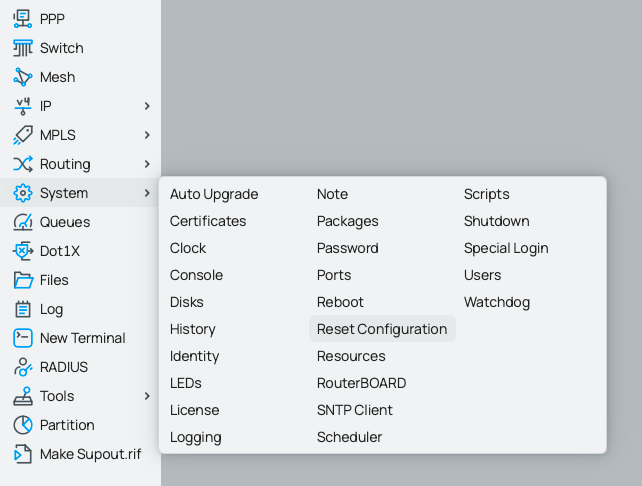Click the Switch icon in sidebar
This screenshot has width=642, height=486.
[23, 48]
